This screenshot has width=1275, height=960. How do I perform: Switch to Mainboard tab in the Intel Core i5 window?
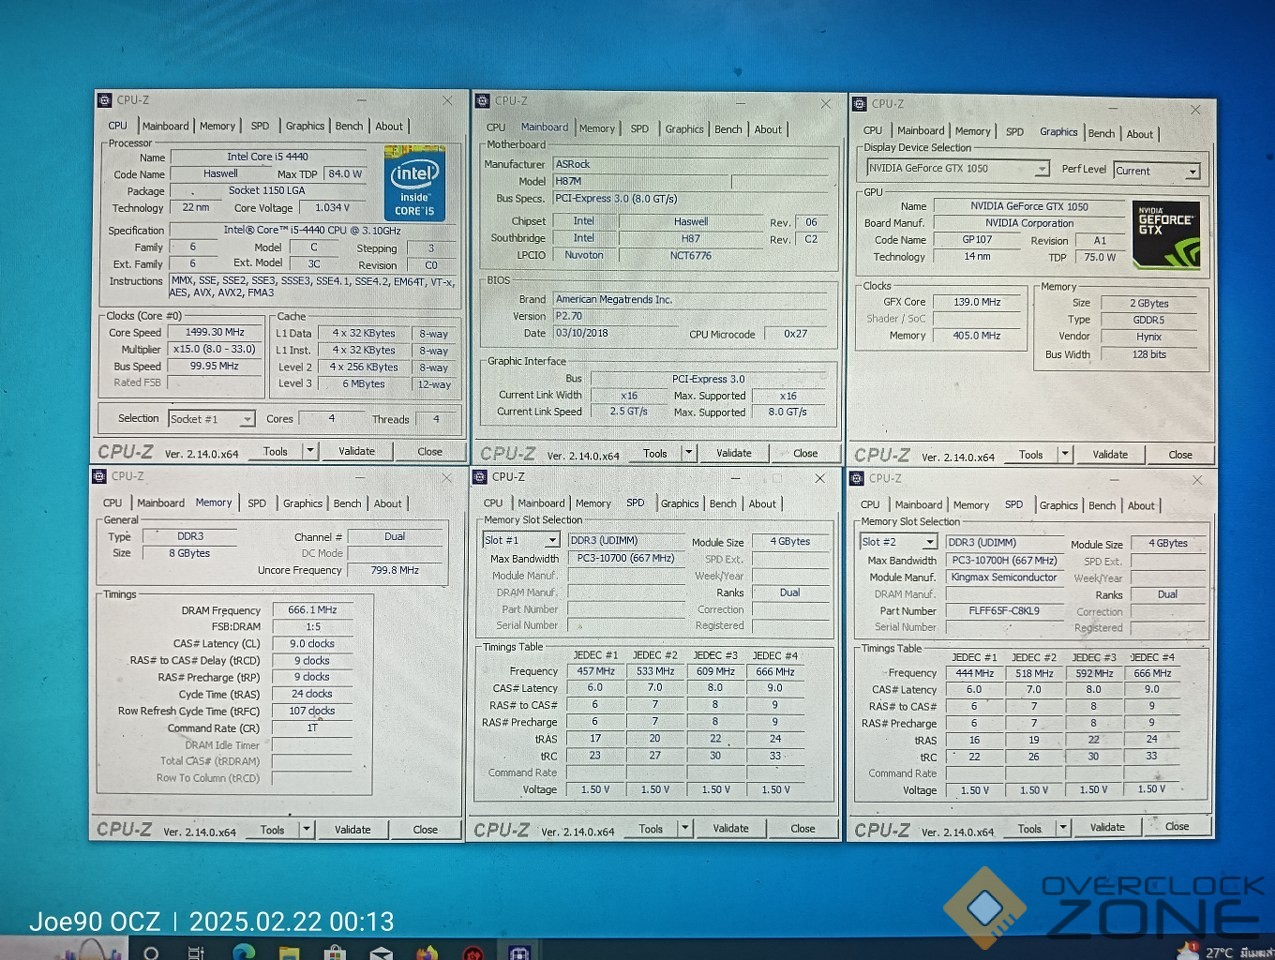165,126
